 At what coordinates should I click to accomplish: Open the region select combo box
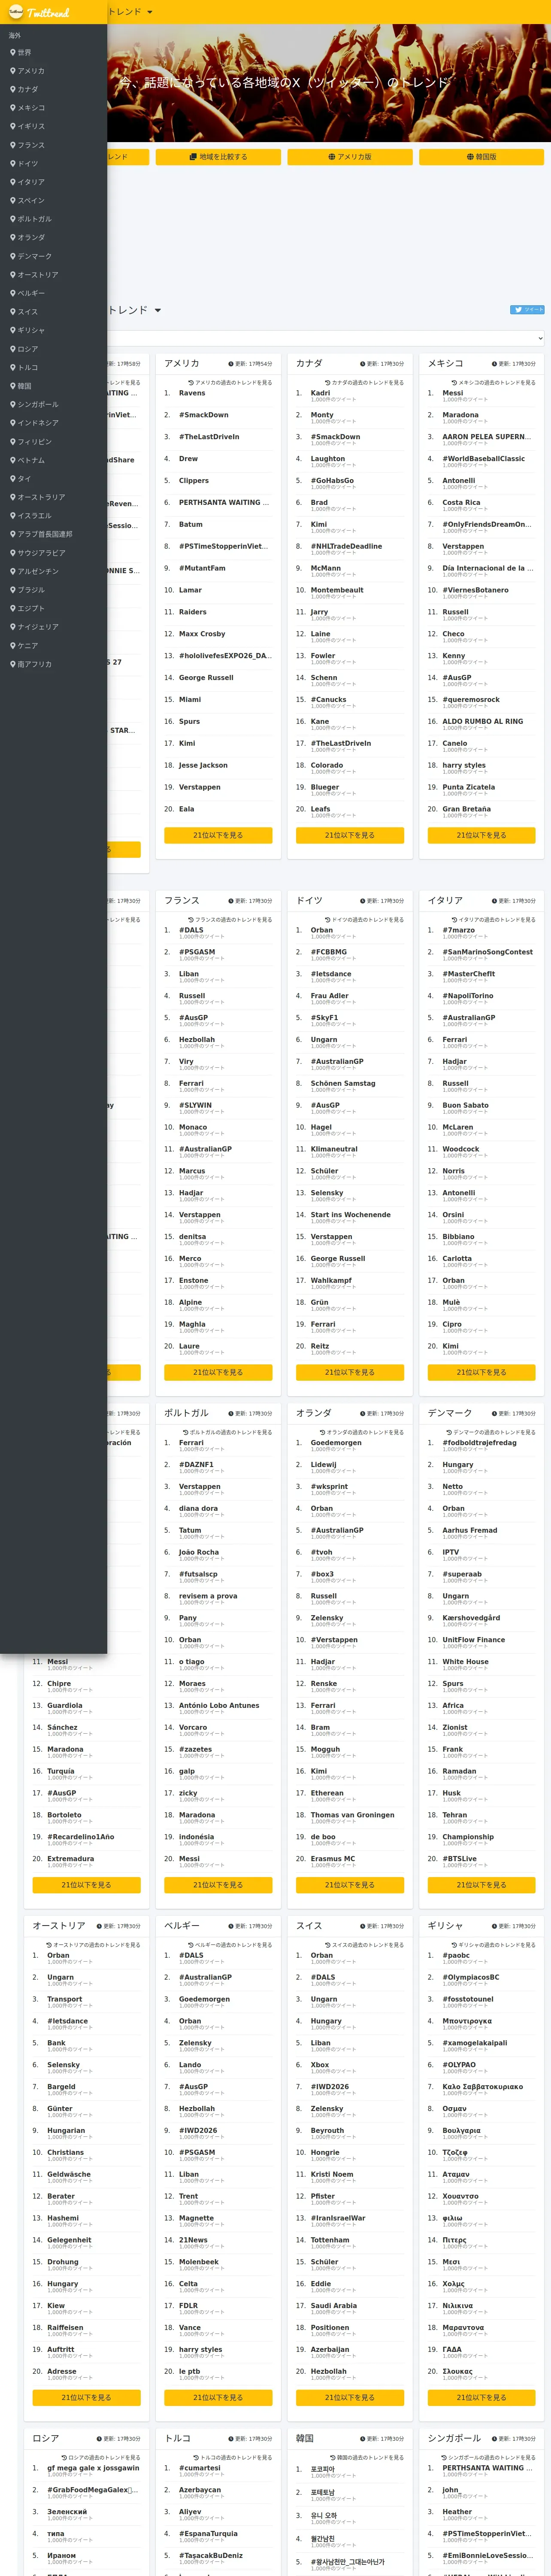point(325,338)
